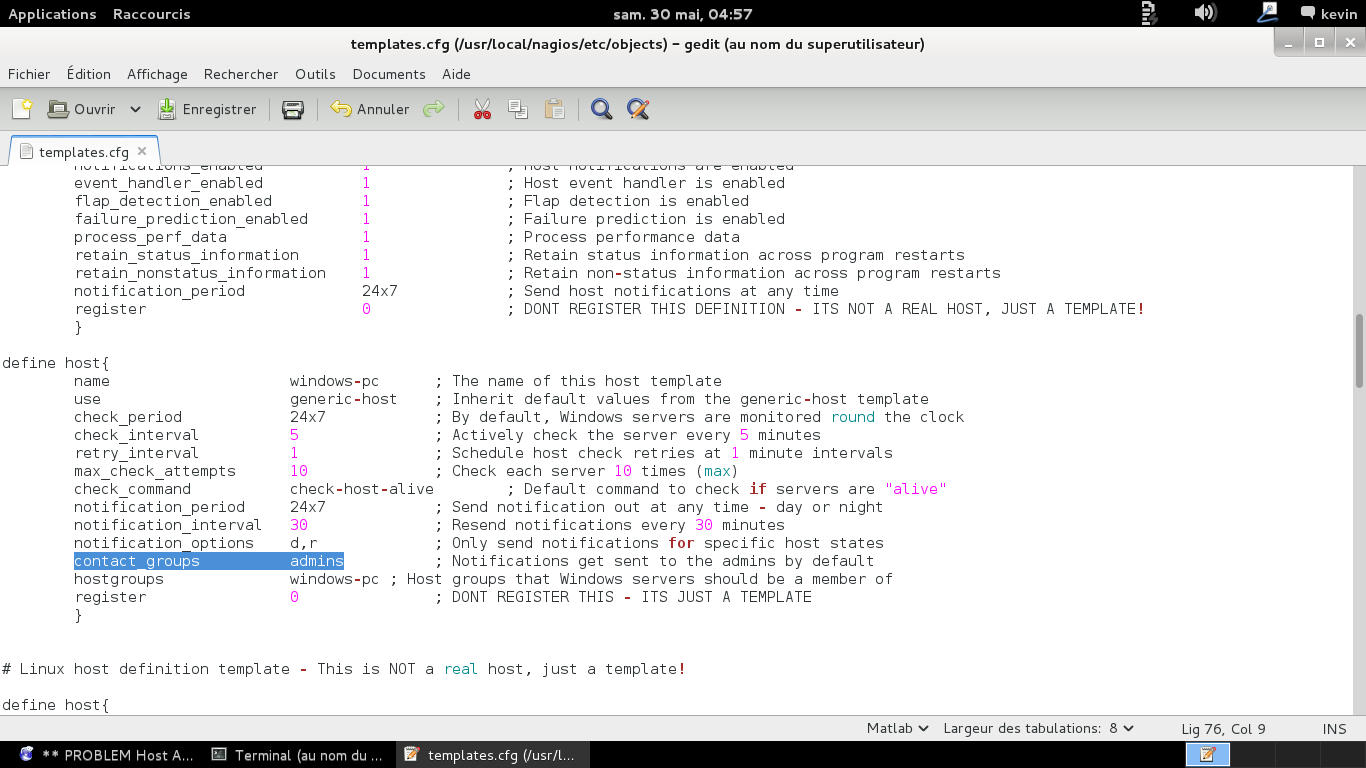Viewport: 1366px width, 768px height.
Task: Copy selection with copy icon
Action: pyautogui.click(x=517, y=109)
